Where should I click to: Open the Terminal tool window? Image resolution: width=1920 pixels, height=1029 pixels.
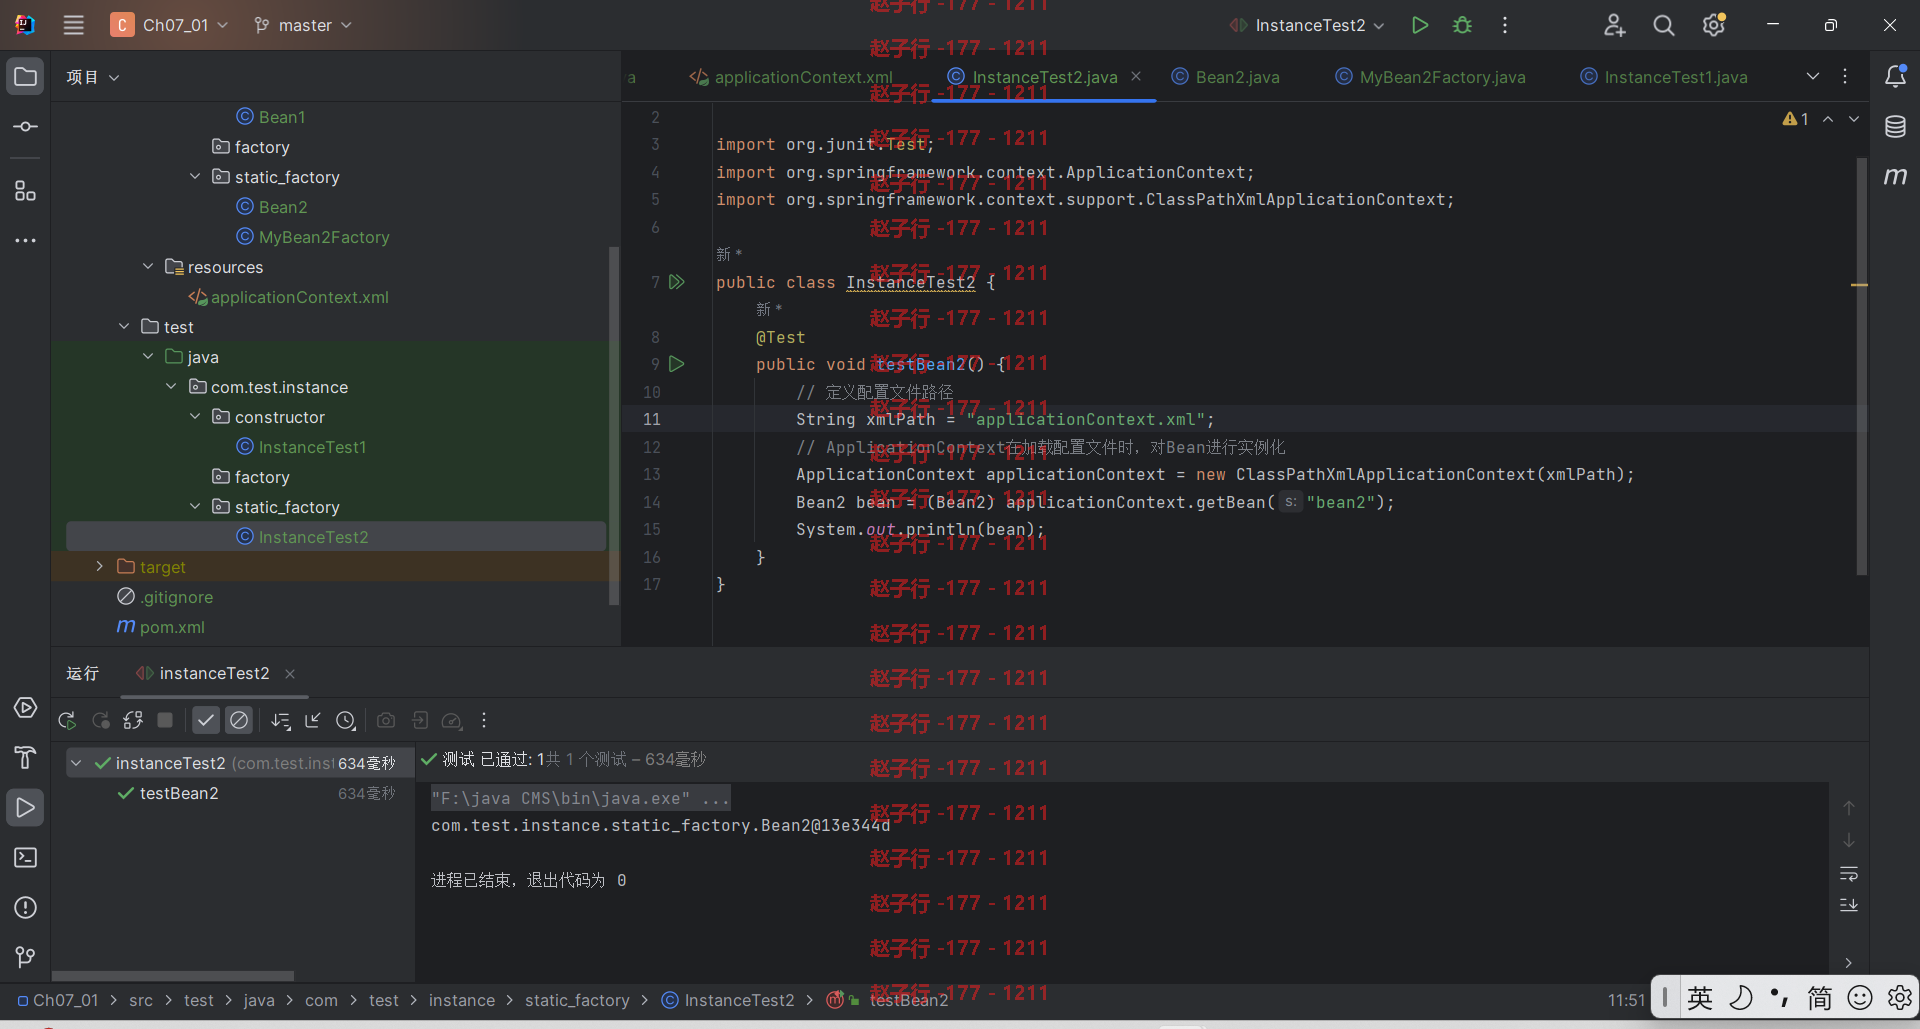25,858
